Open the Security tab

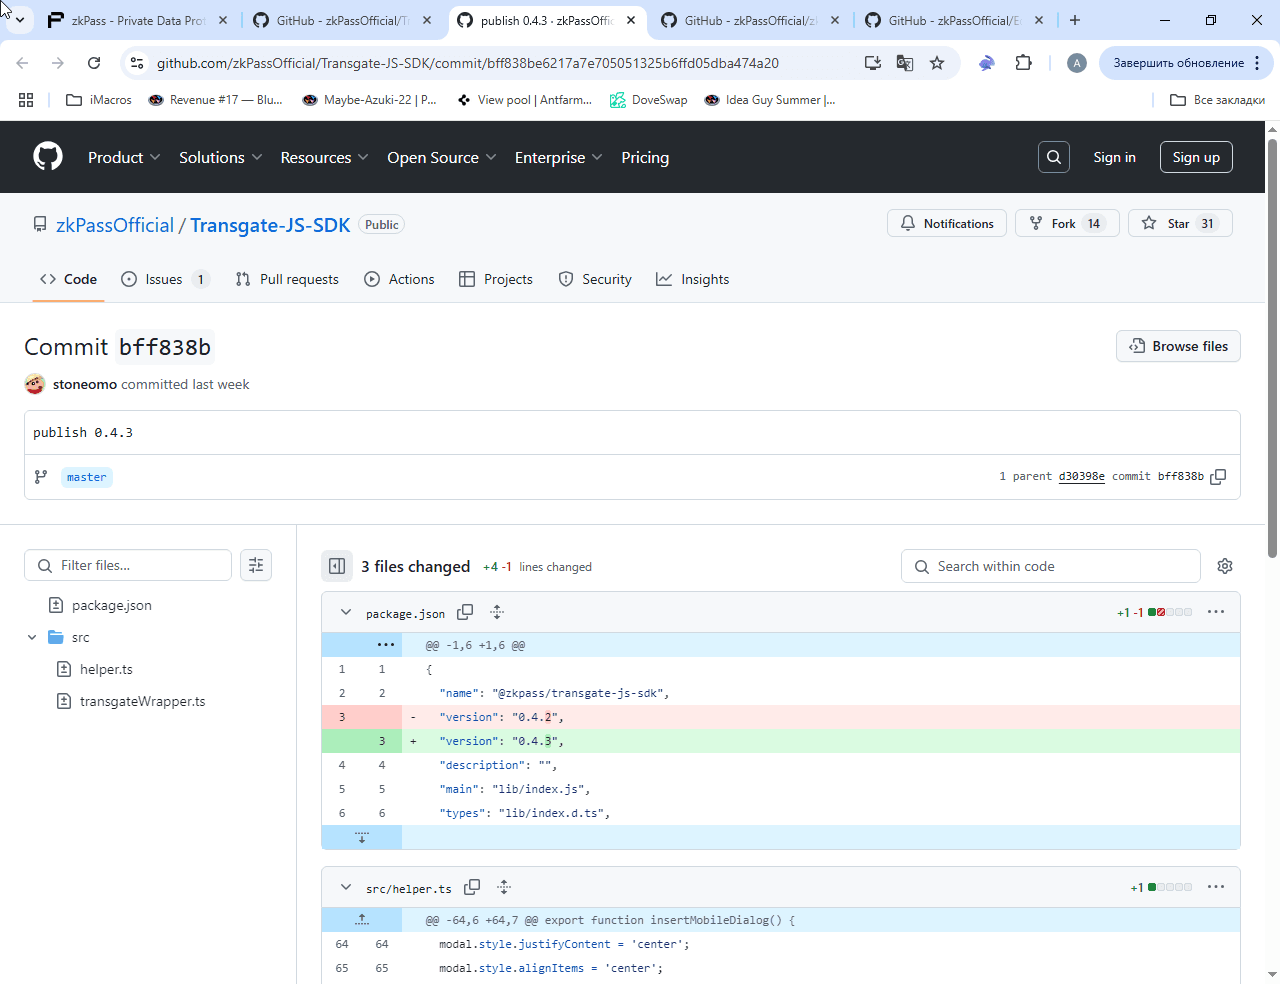coord(595,279)
